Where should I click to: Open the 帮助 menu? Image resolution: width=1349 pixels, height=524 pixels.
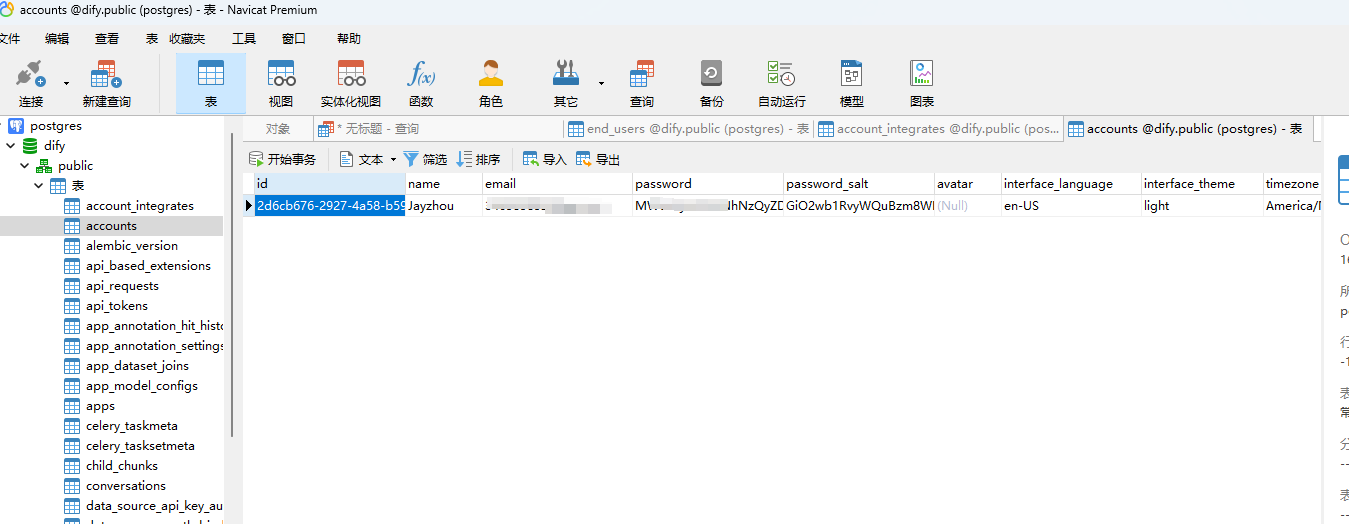tap(349, 39)
